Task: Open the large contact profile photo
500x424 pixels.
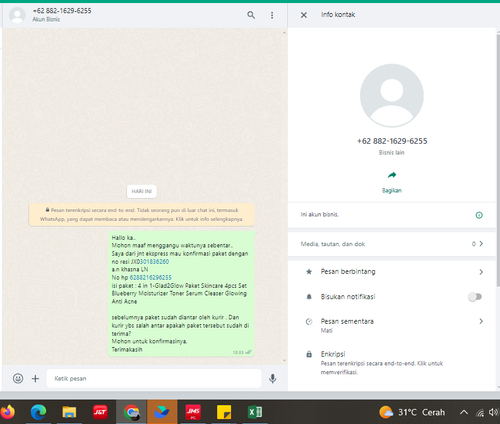Action: 392,95
